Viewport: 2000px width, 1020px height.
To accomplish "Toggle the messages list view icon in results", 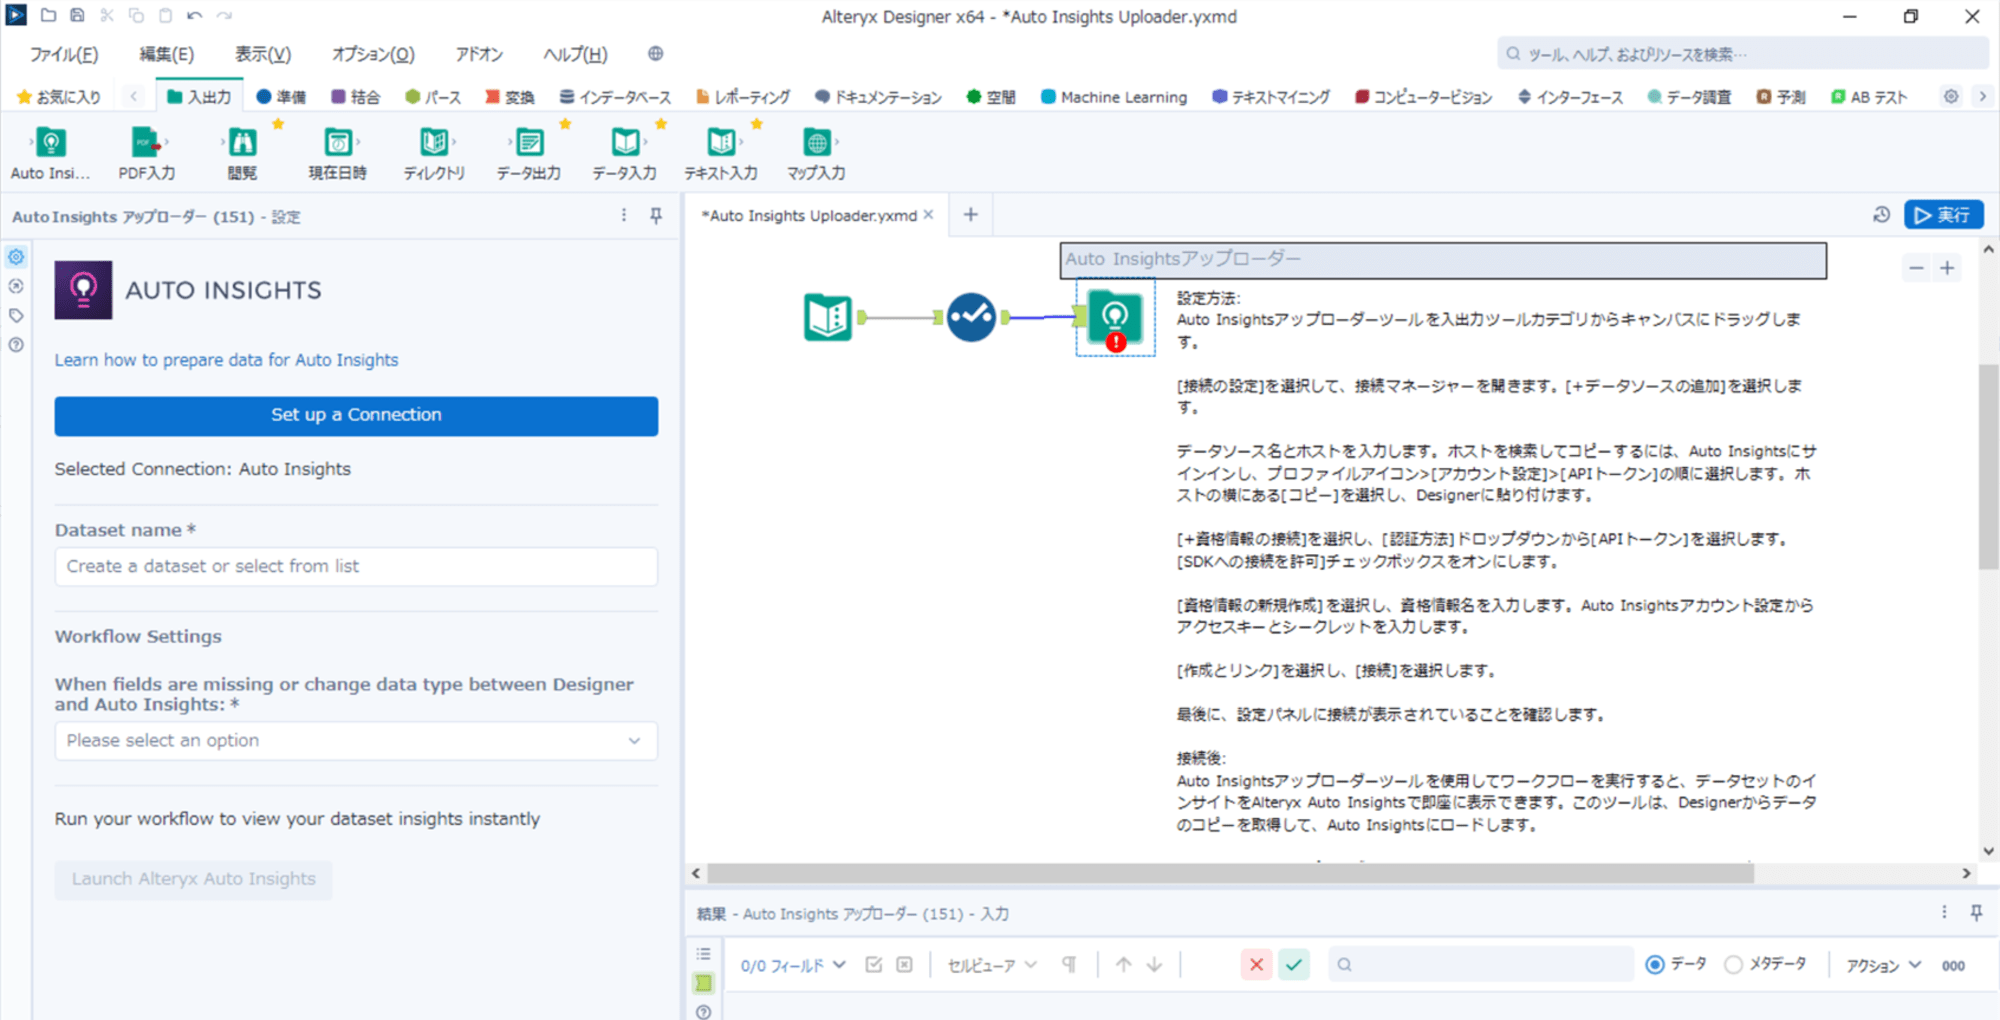I will [x=704, y=954].
